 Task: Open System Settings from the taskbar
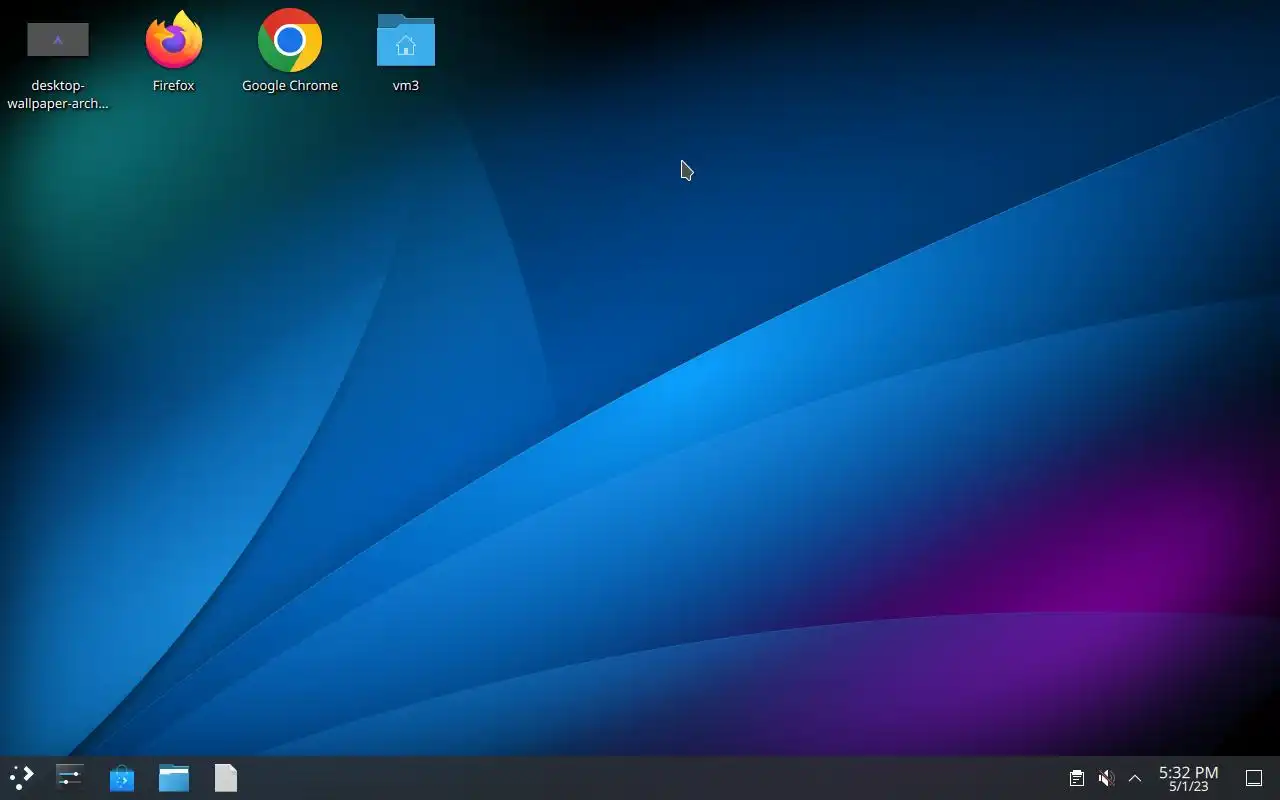coord(70,778)
